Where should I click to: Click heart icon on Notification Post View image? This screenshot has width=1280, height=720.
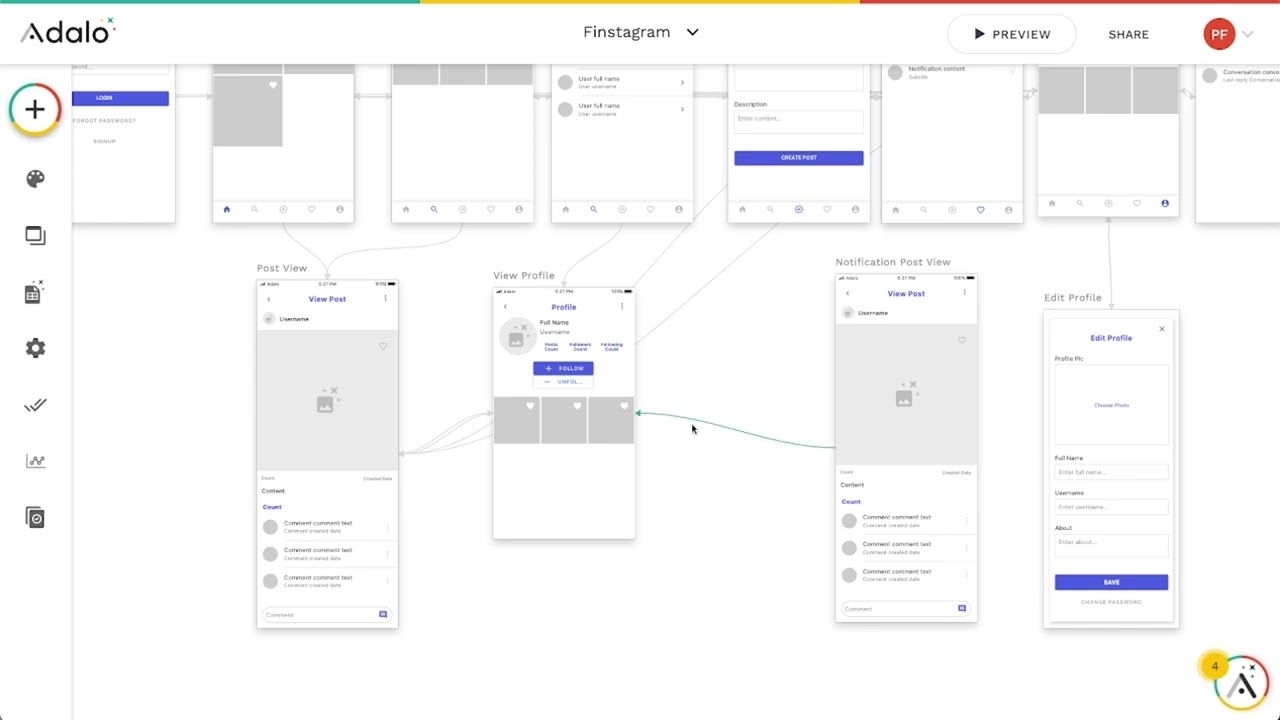(962, 340)
